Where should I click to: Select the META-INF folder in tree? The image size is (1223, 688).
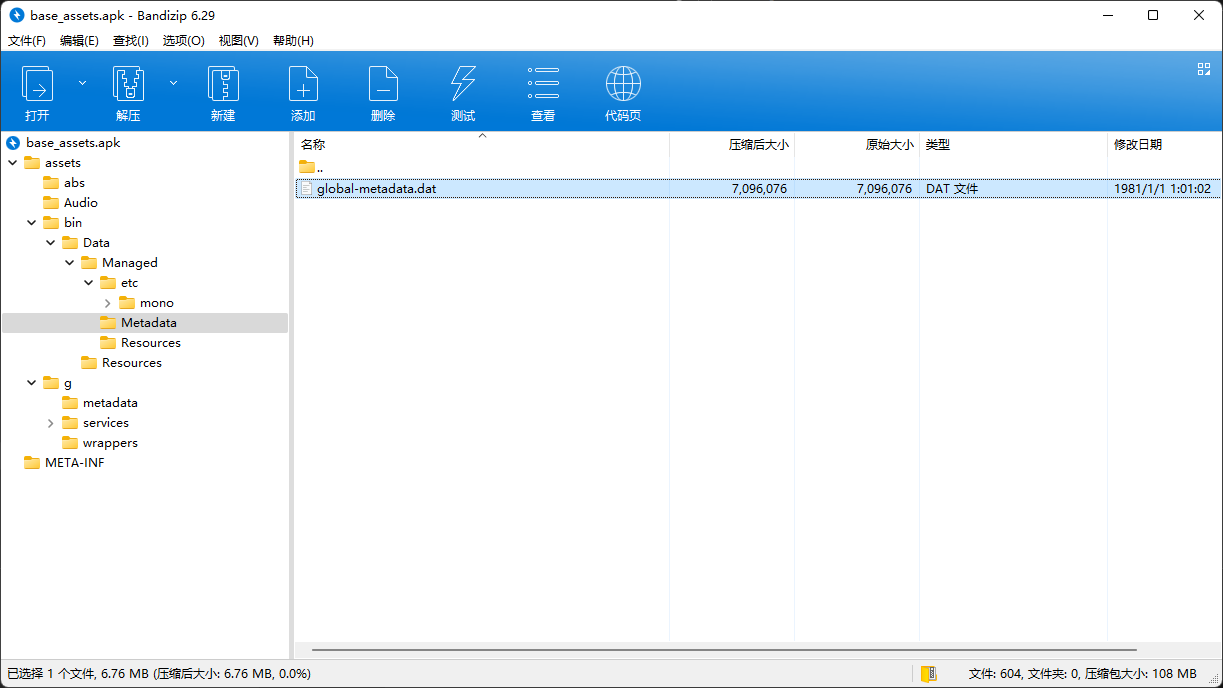[75, 463]
